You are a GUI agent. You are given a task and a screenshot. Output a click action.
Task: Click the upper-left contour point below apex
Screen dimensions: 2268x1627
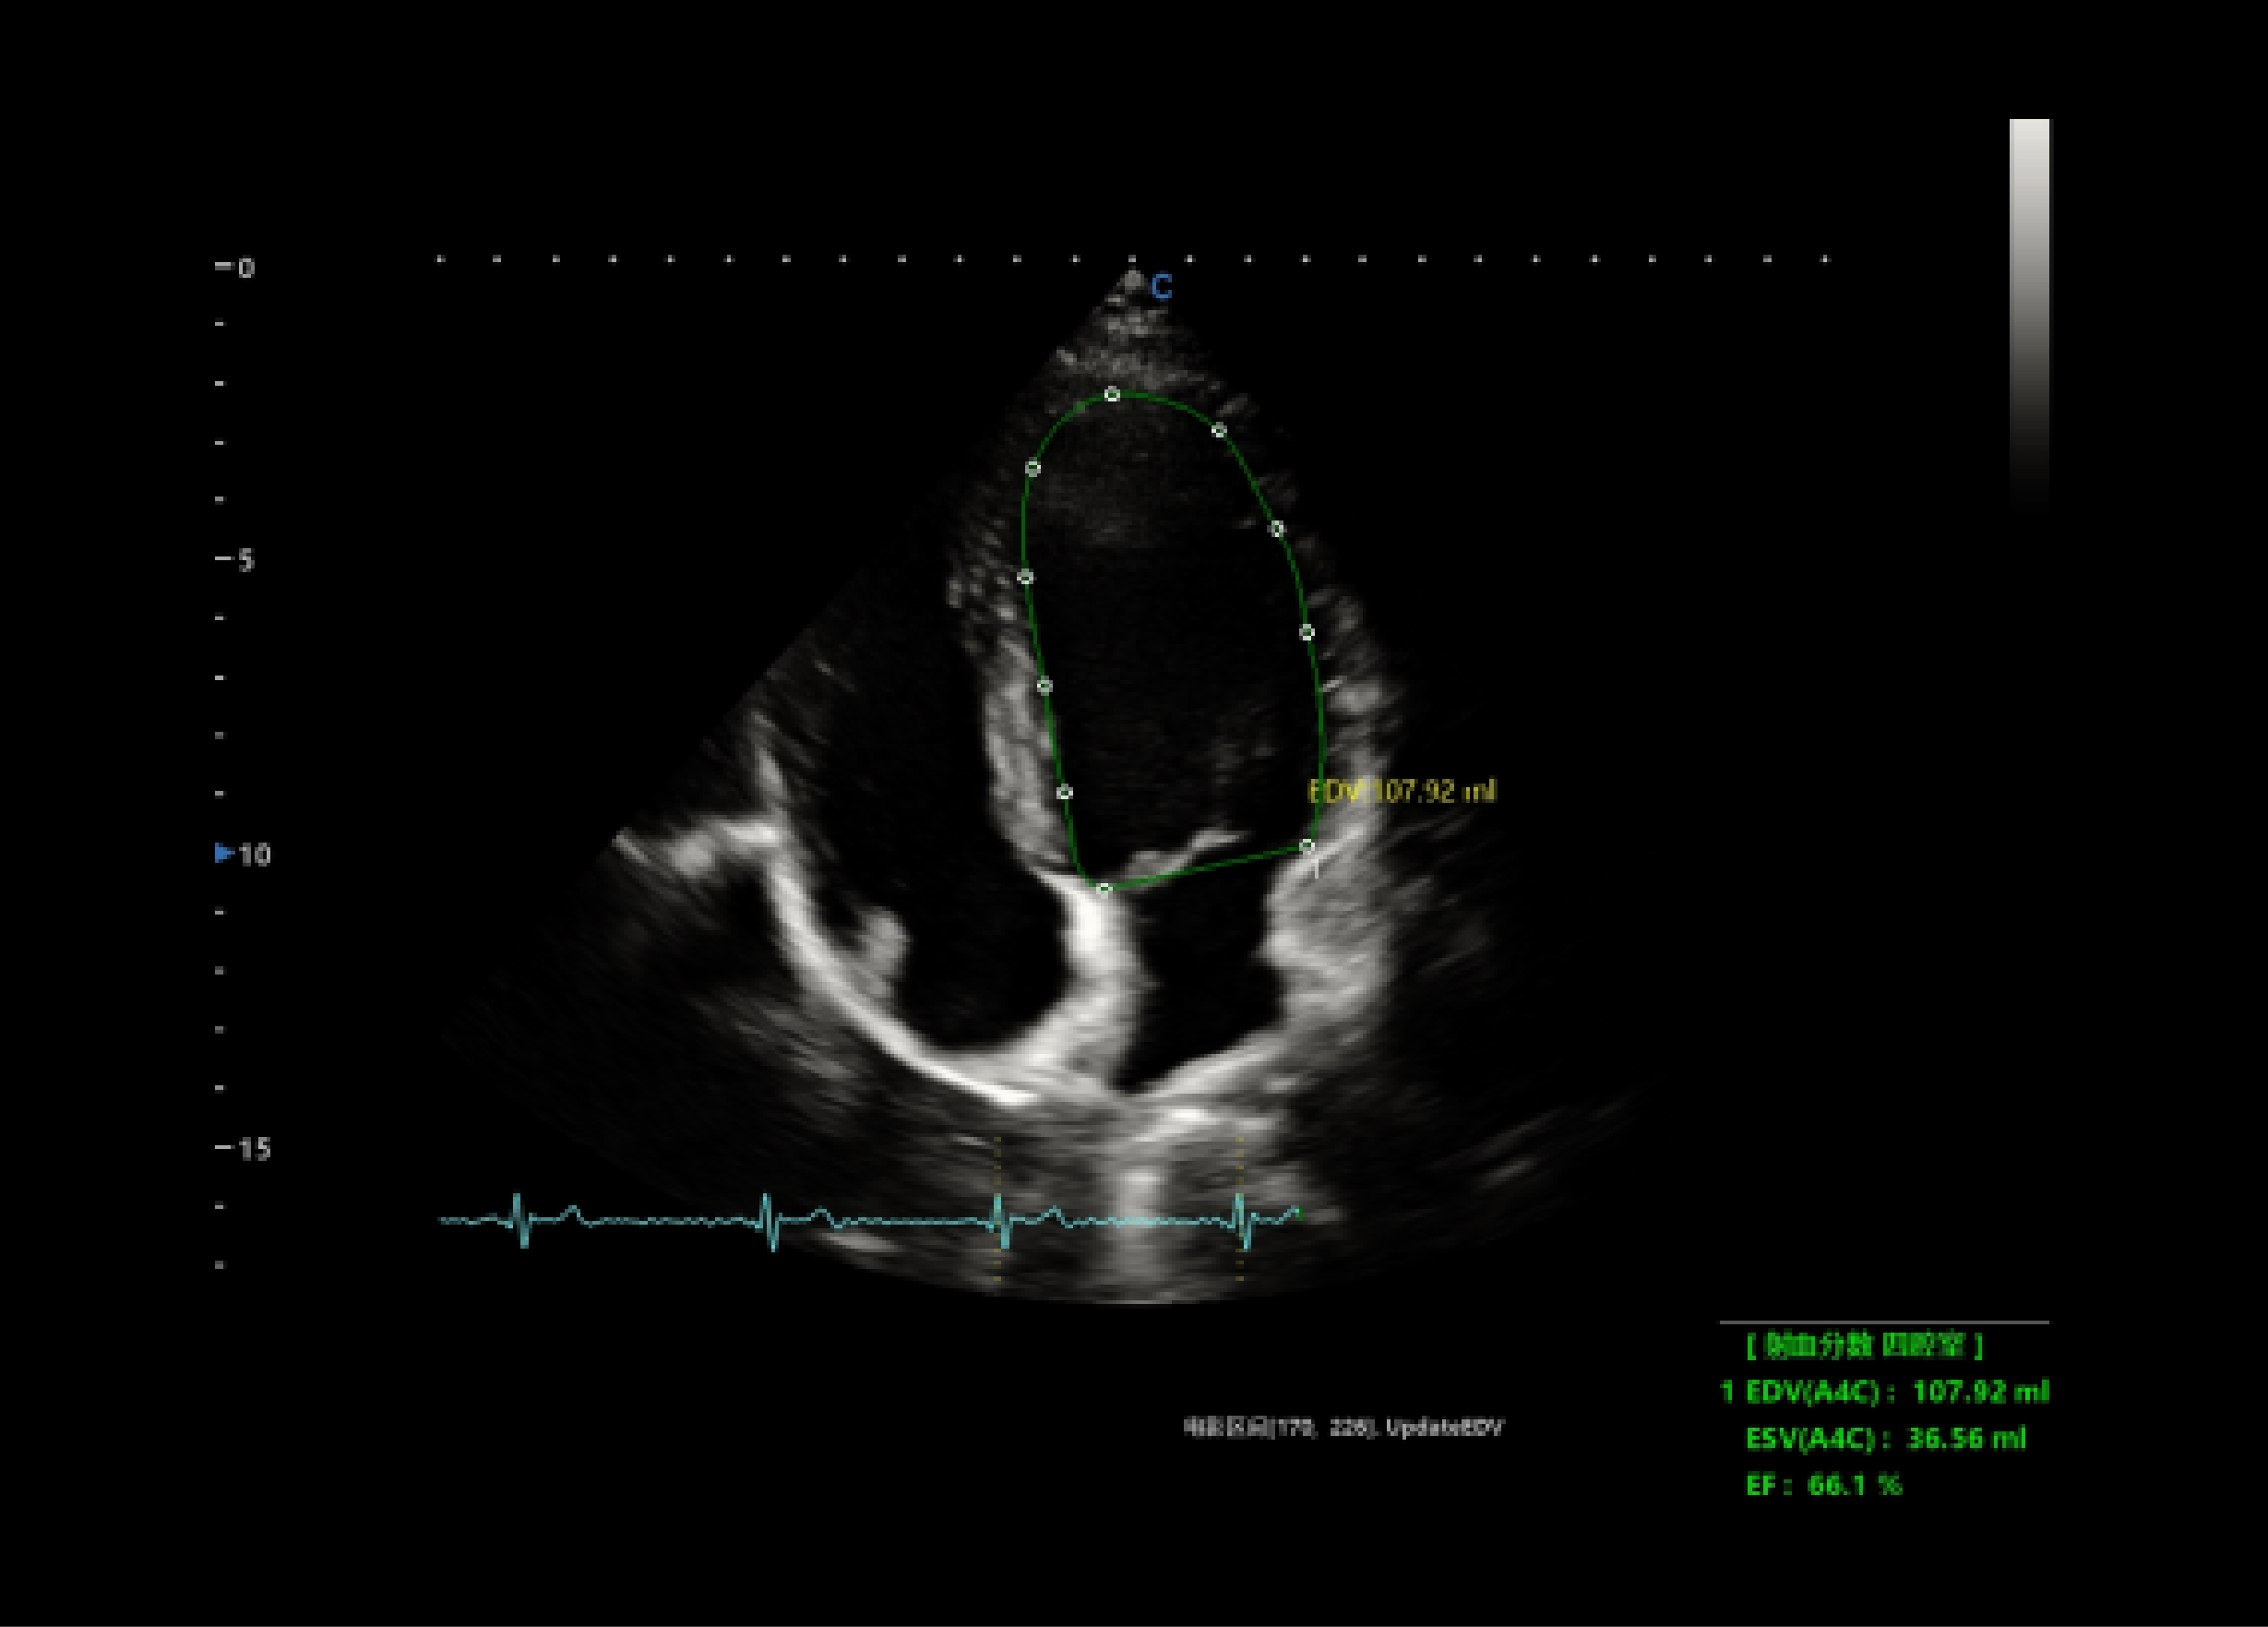[x=1033, y=468]
